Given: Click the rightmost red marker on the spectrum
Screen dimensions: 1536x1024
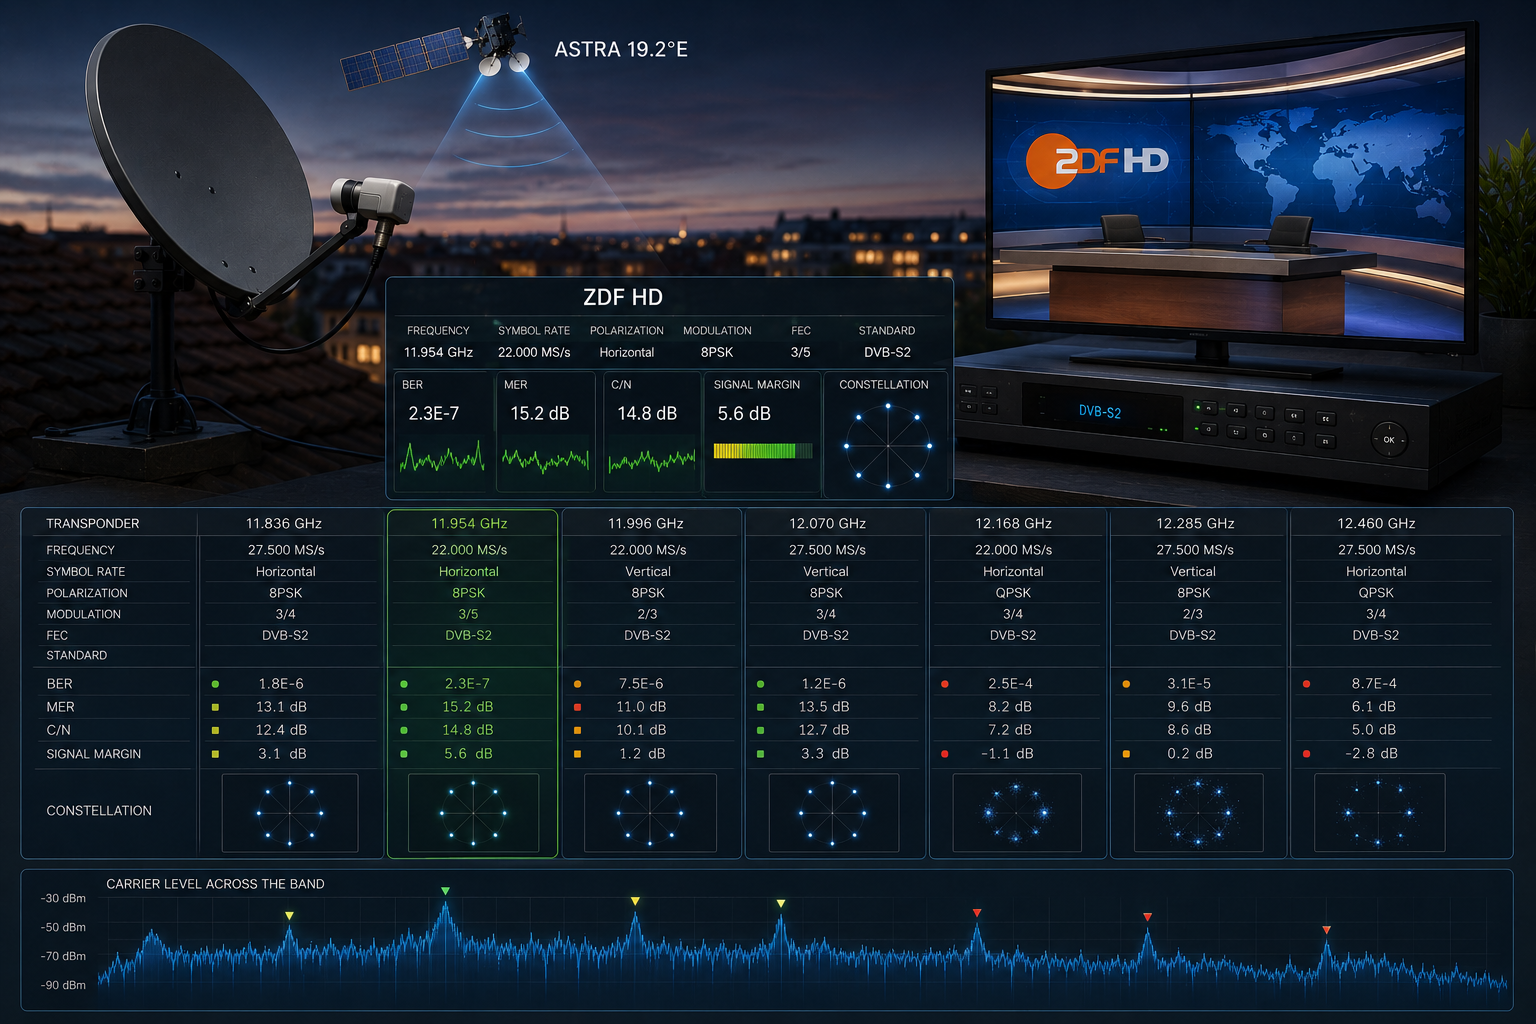Looking at the screenshot, I should [1326, 930].
